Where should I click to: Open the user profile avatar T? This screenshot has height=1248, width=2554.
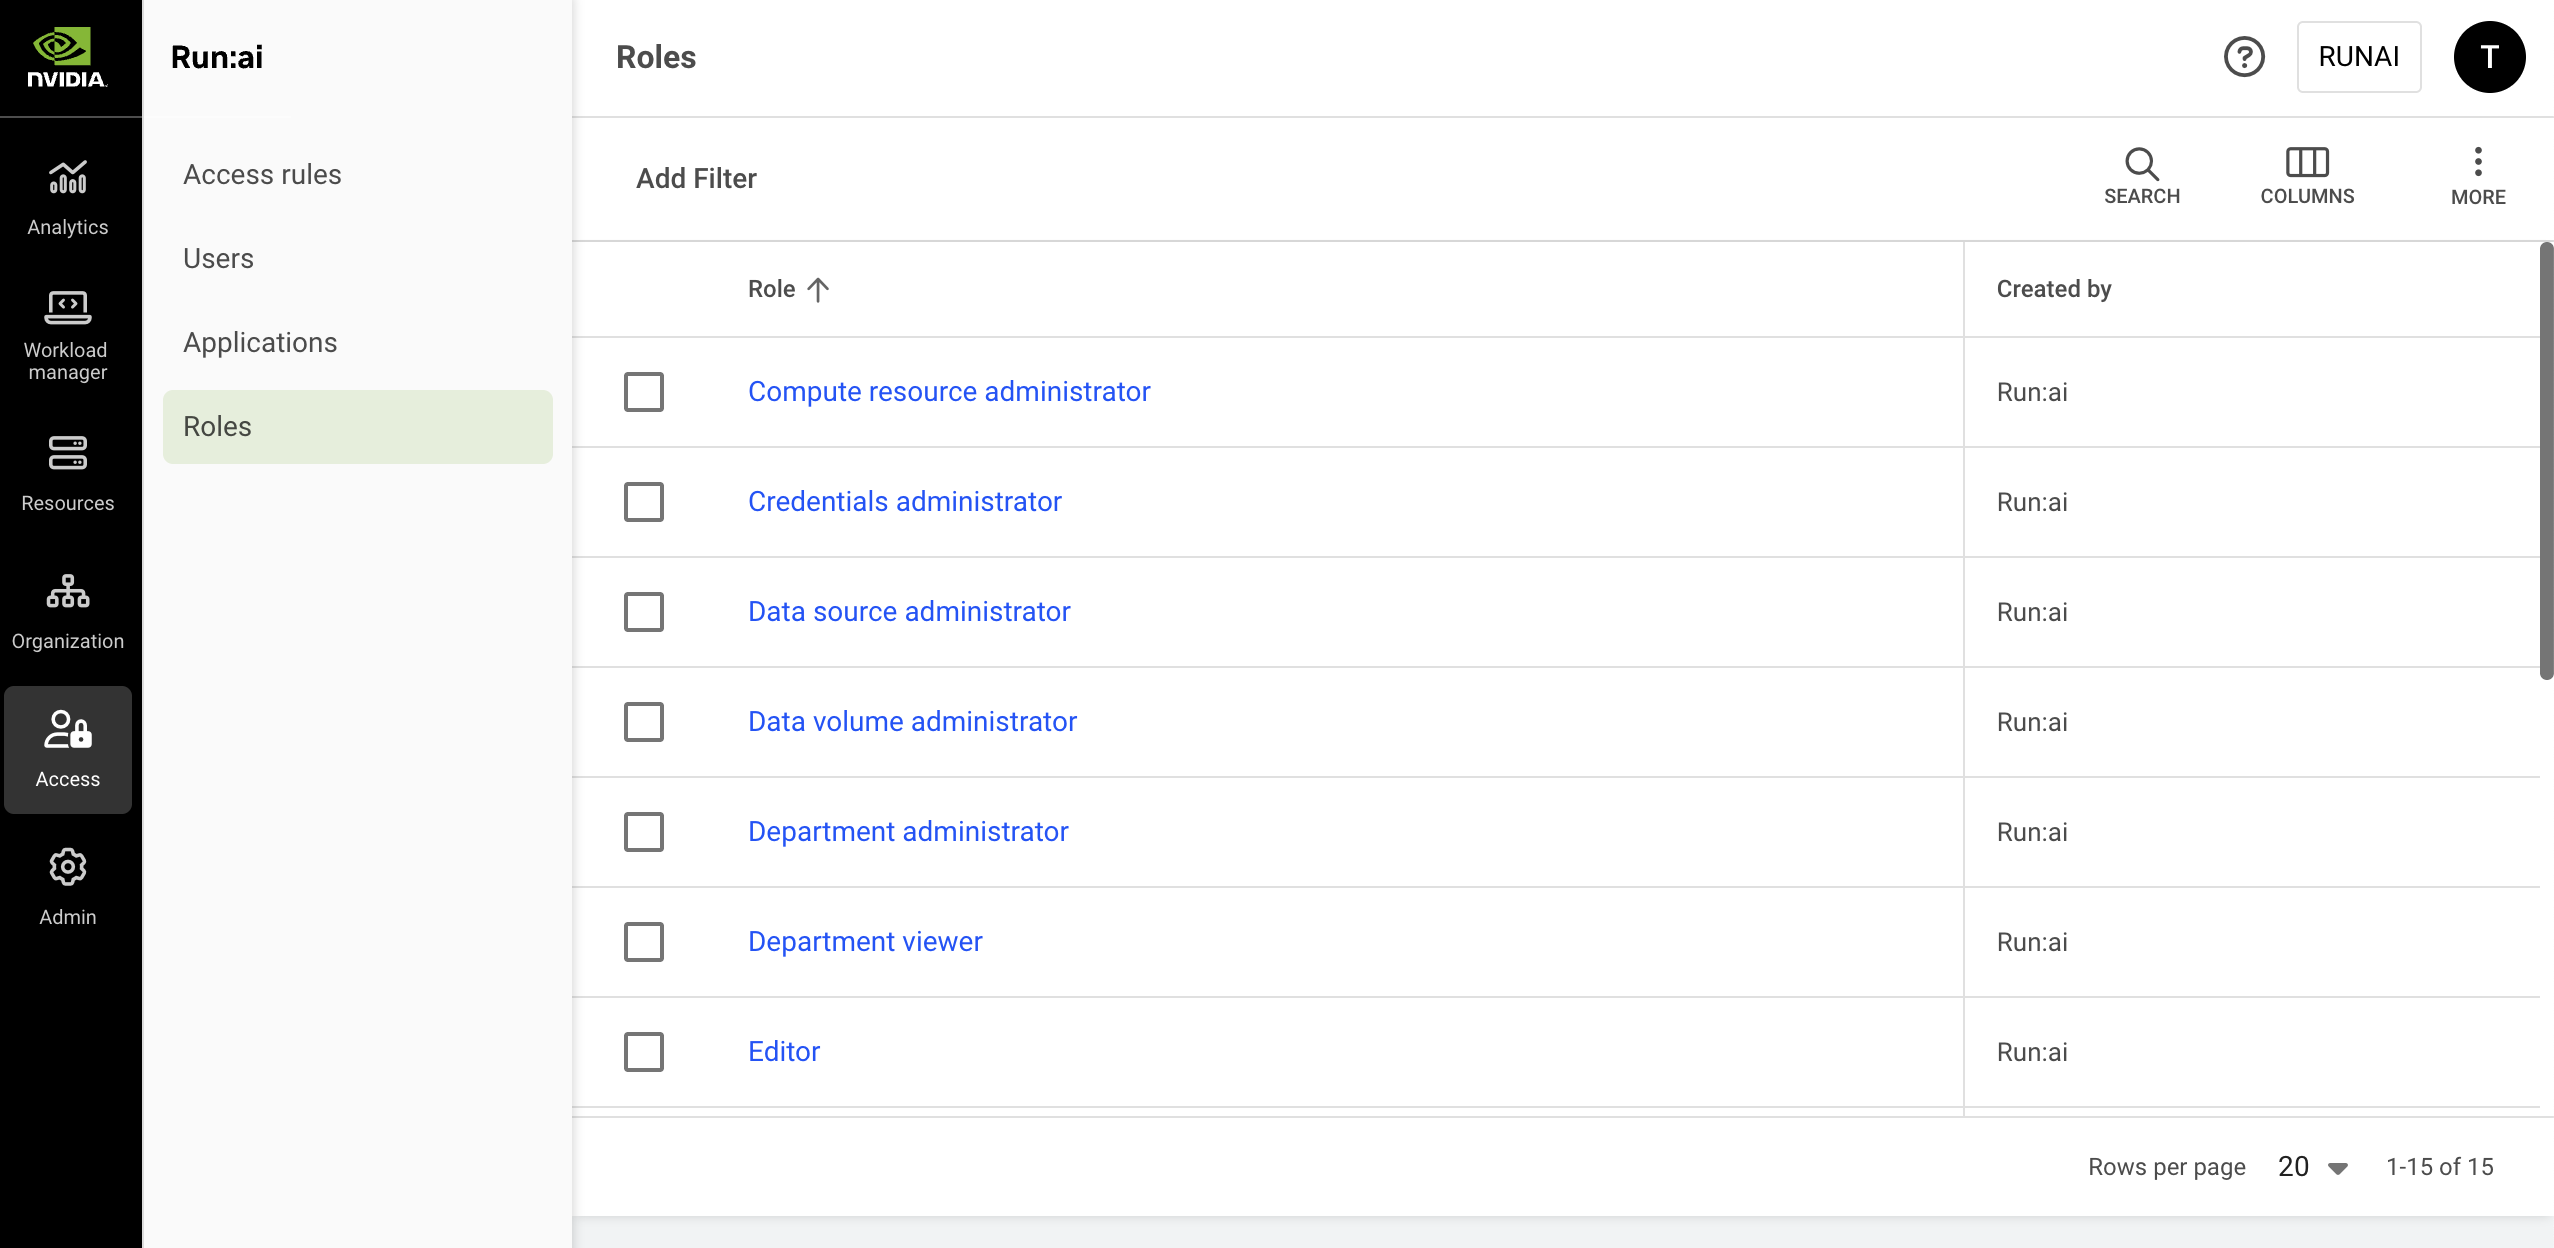pos(2488,57)
